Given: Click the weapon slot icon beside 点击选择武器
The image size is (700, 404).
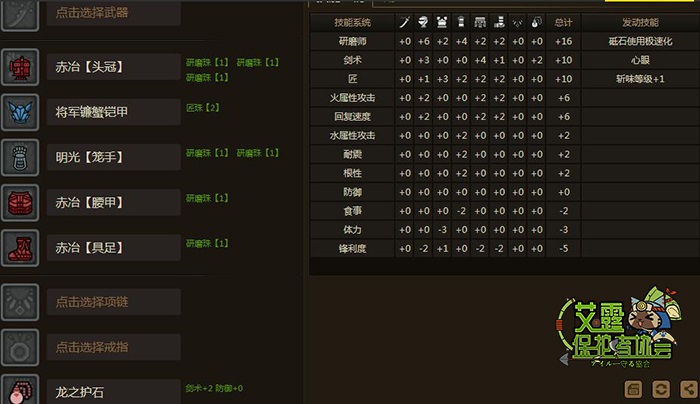Looking at the screenshot, I should [x=20, y=14].
